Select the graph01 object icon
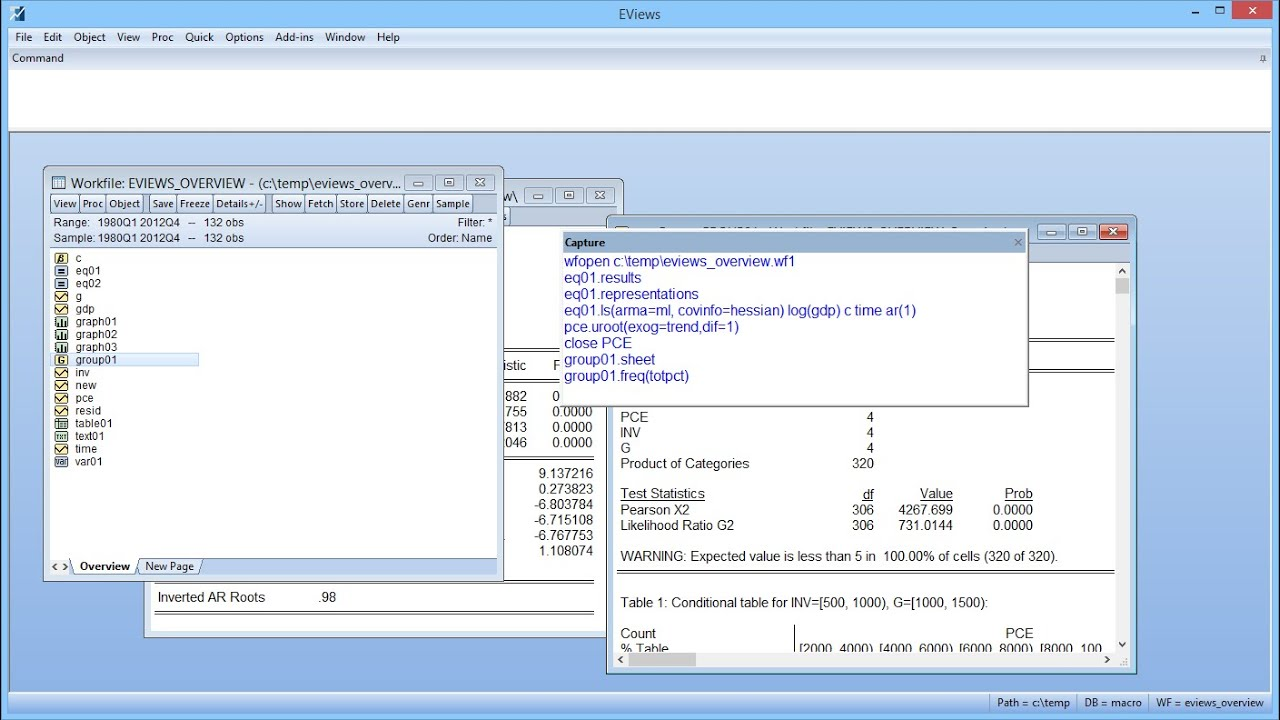Screen dimensions: 1280x720 click(61, 322)
